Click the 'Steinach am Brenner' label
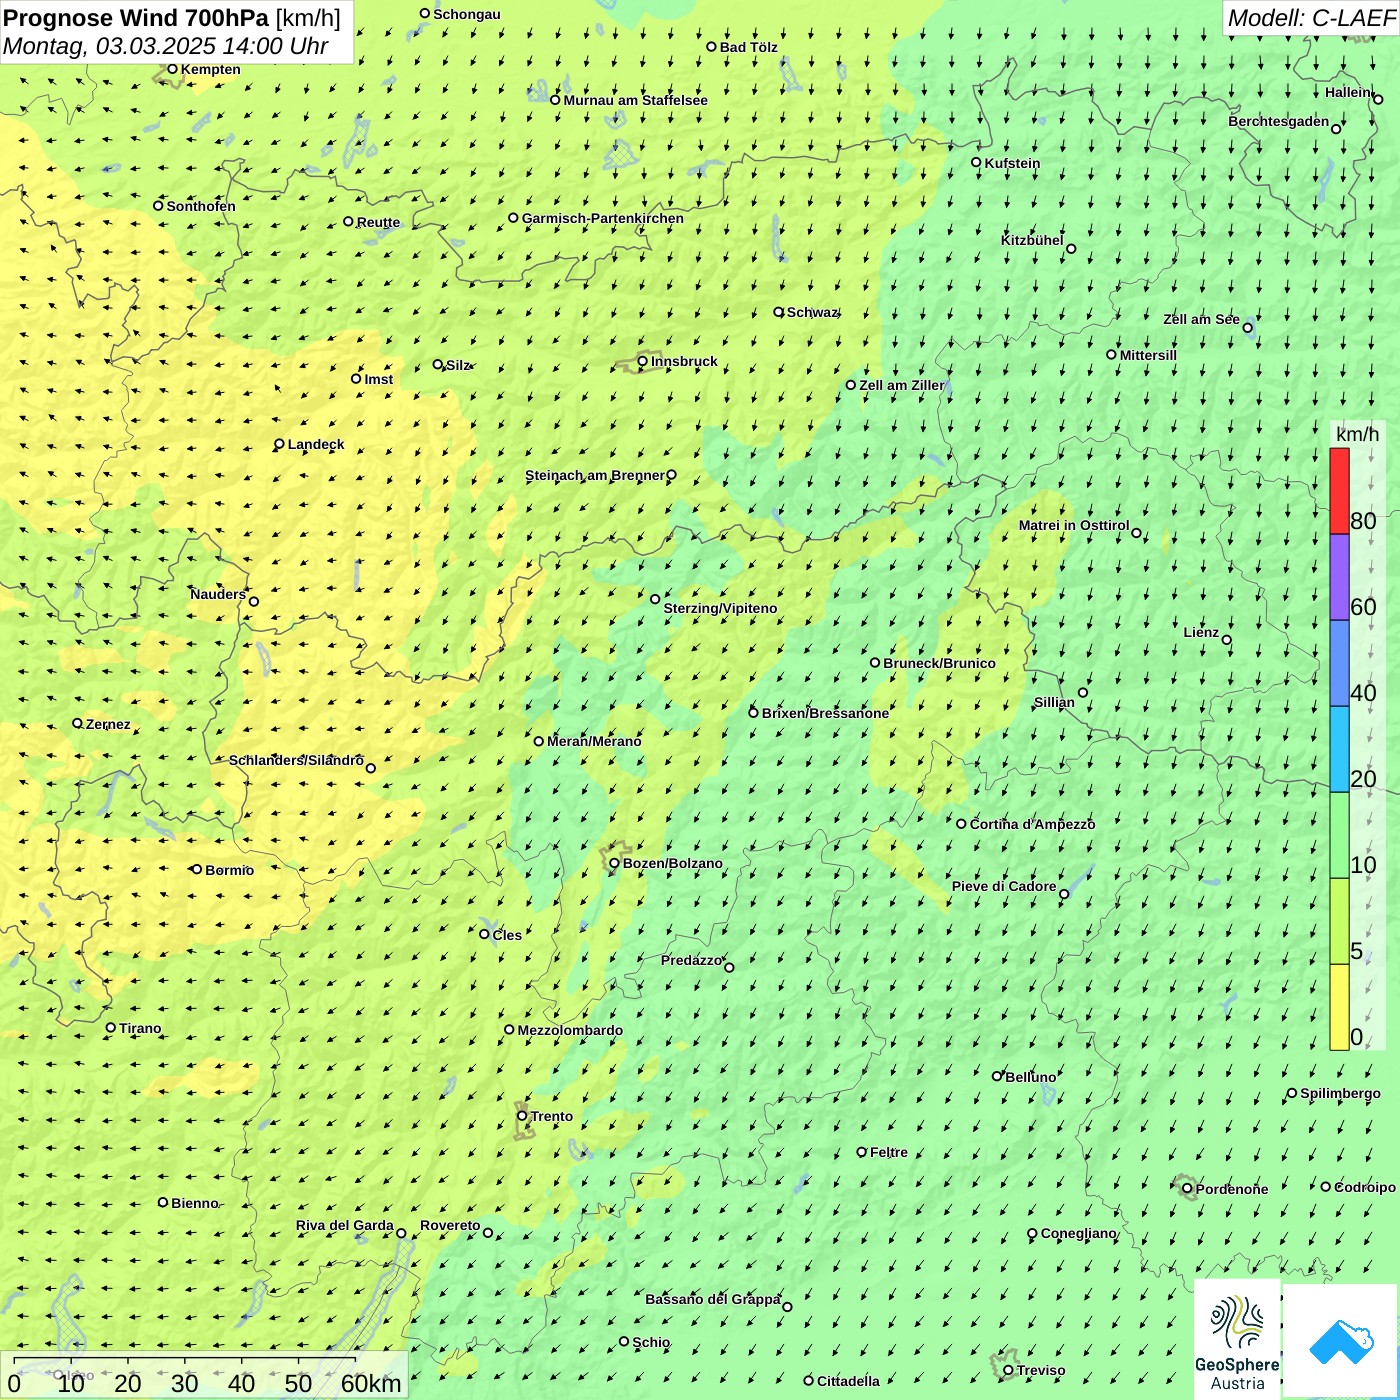This screenshot has width=1400, height=1400. point(594,475)
